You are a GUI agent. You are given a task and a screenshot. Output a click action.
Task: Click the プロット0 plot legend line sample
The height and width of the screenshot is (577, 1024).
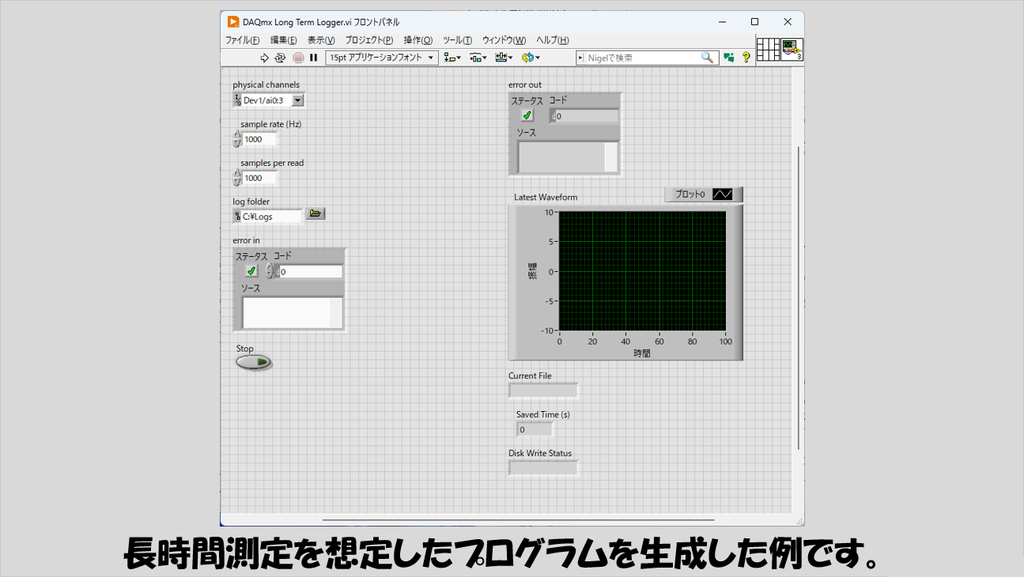(722, 194)
